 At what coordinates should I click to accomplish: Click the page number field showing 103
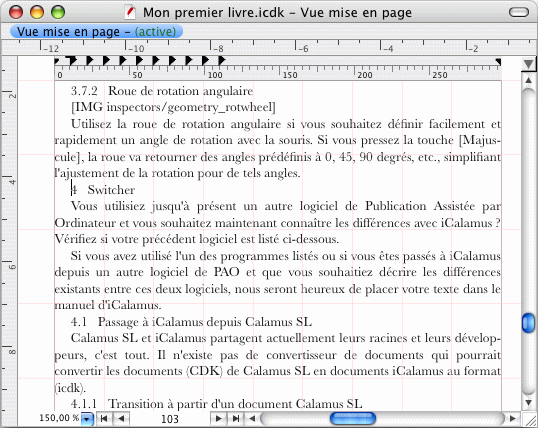pyautogui.click(x=169, y=419)
